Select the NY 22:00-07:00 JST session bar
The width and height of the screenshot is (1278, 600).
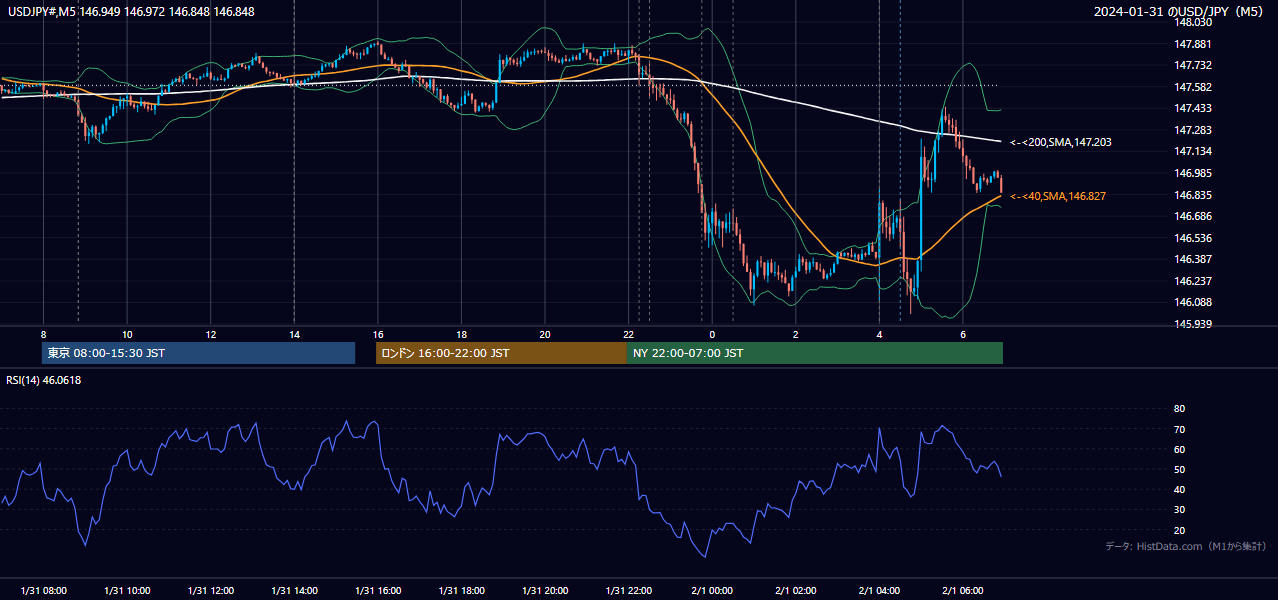click(x=815, y=353)
